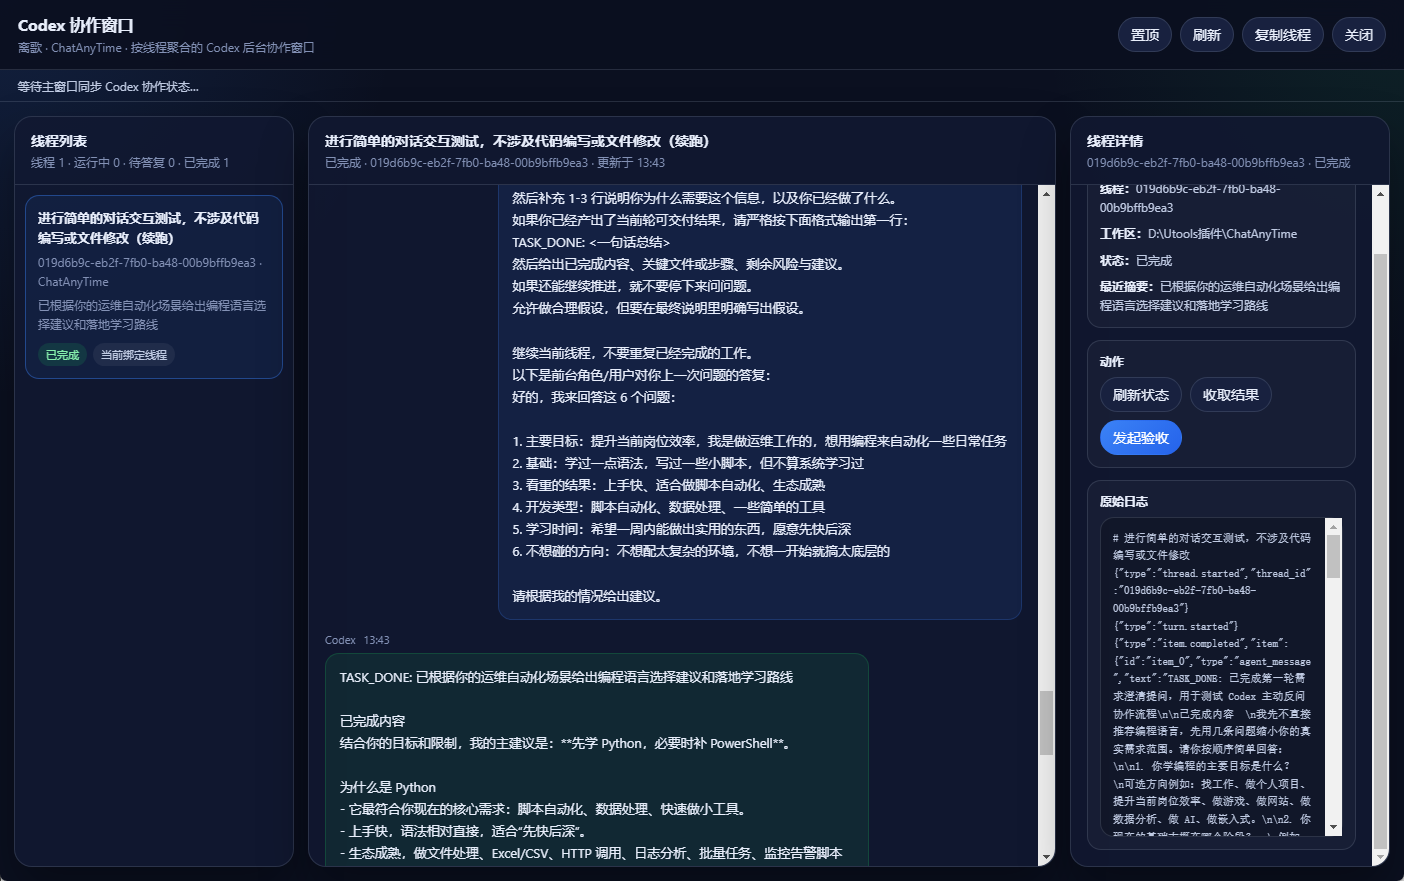Click the 收取结果 action button
The width and height of the screenshot is (1404, 881).
click(x=1231, y=395)
